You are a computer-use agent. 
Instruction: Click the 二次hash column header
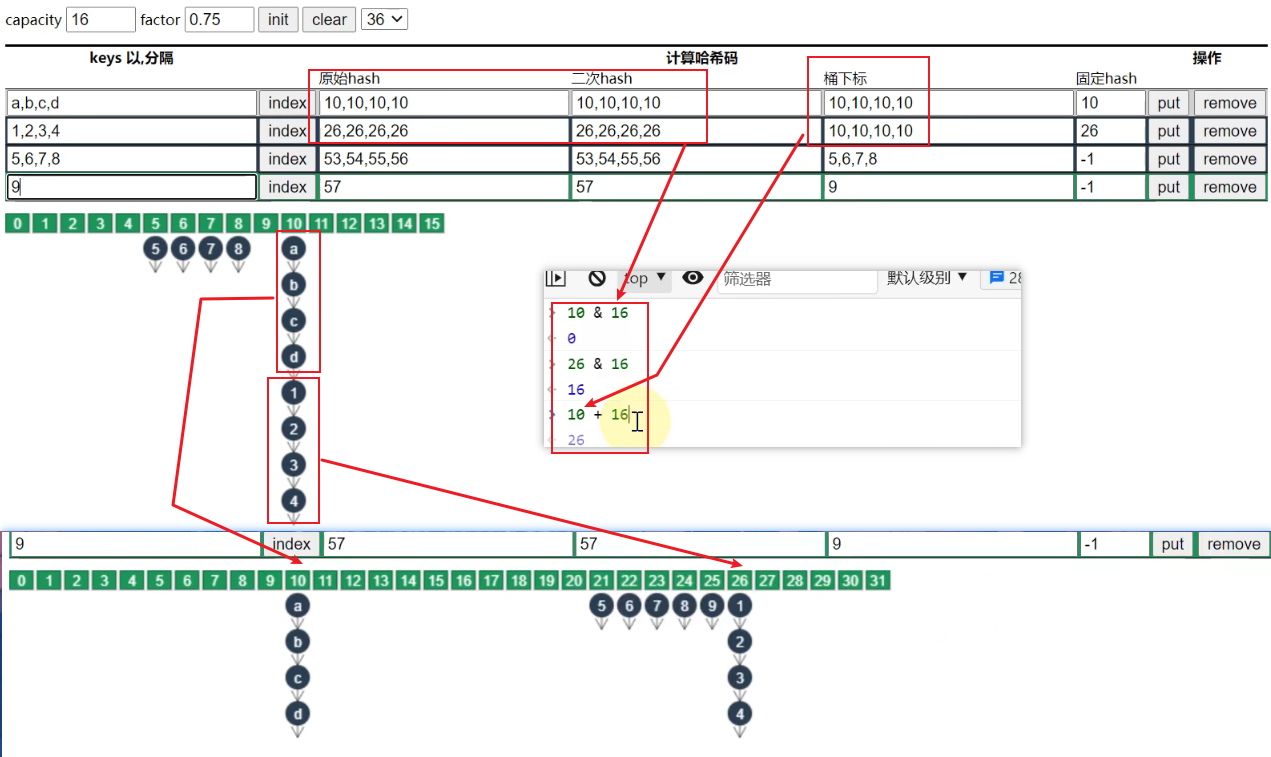602,78
